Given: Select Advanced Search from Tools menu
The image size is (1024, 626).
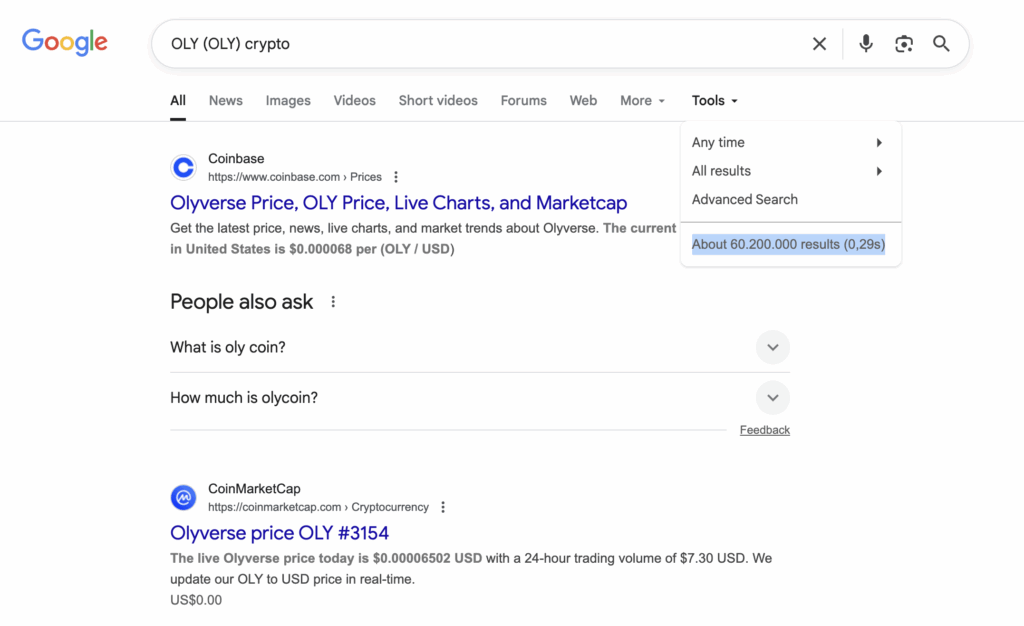Looking at the screenshot, I should 745,199.
